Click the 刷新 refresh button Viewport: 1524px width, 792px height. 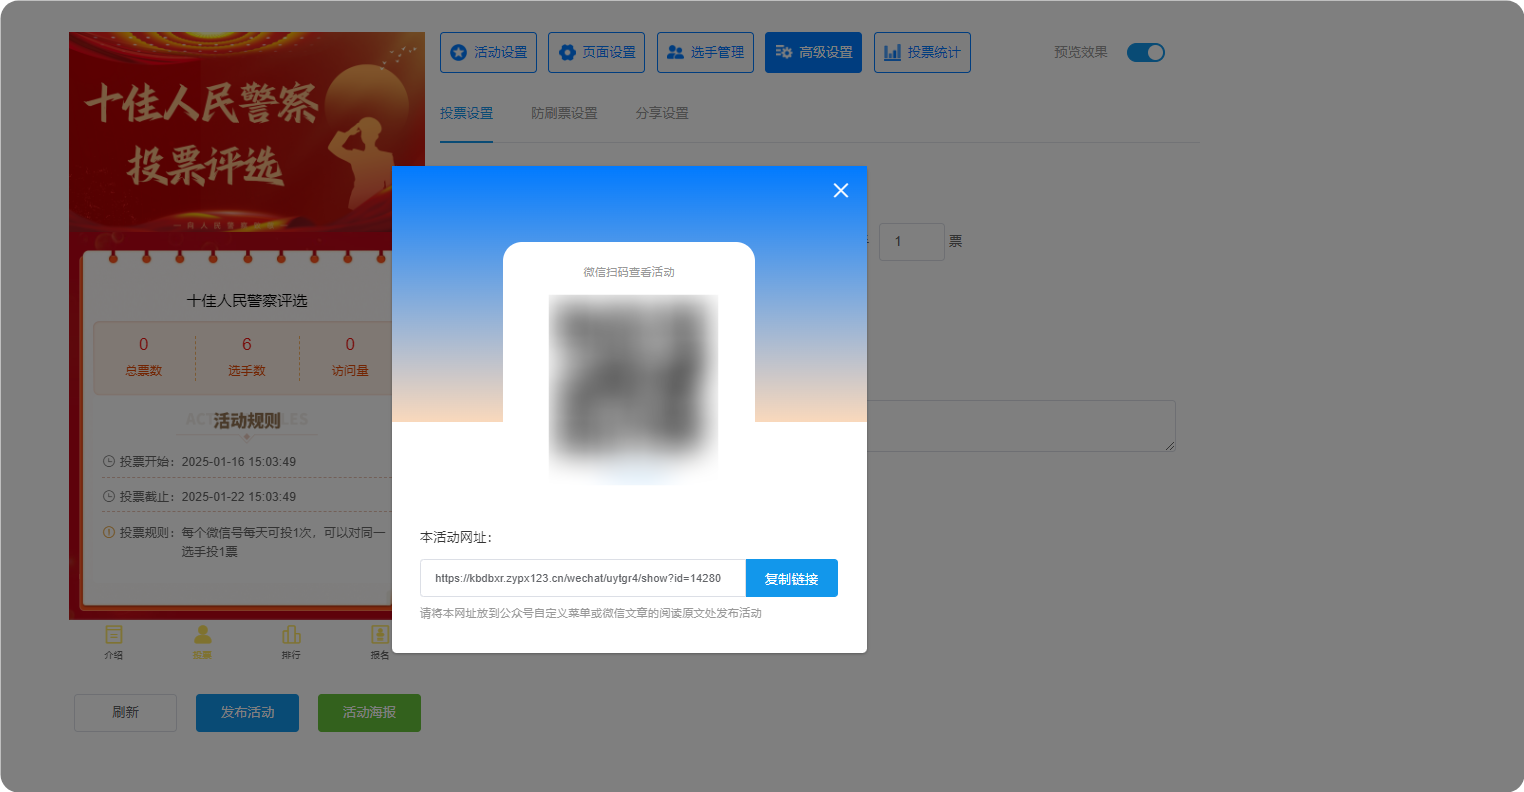point(125,712)
